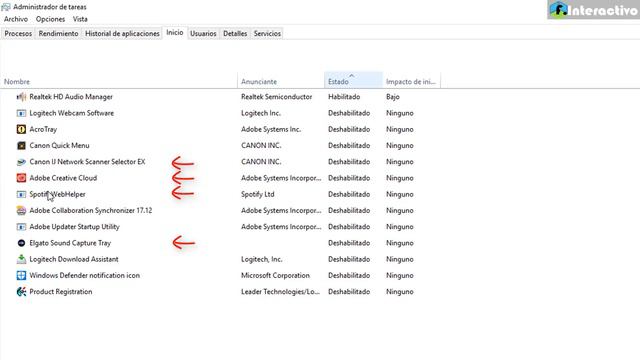Select the Realtek HD Audio Manager row name
Screen dimensions: 640x360
point(71,97)
